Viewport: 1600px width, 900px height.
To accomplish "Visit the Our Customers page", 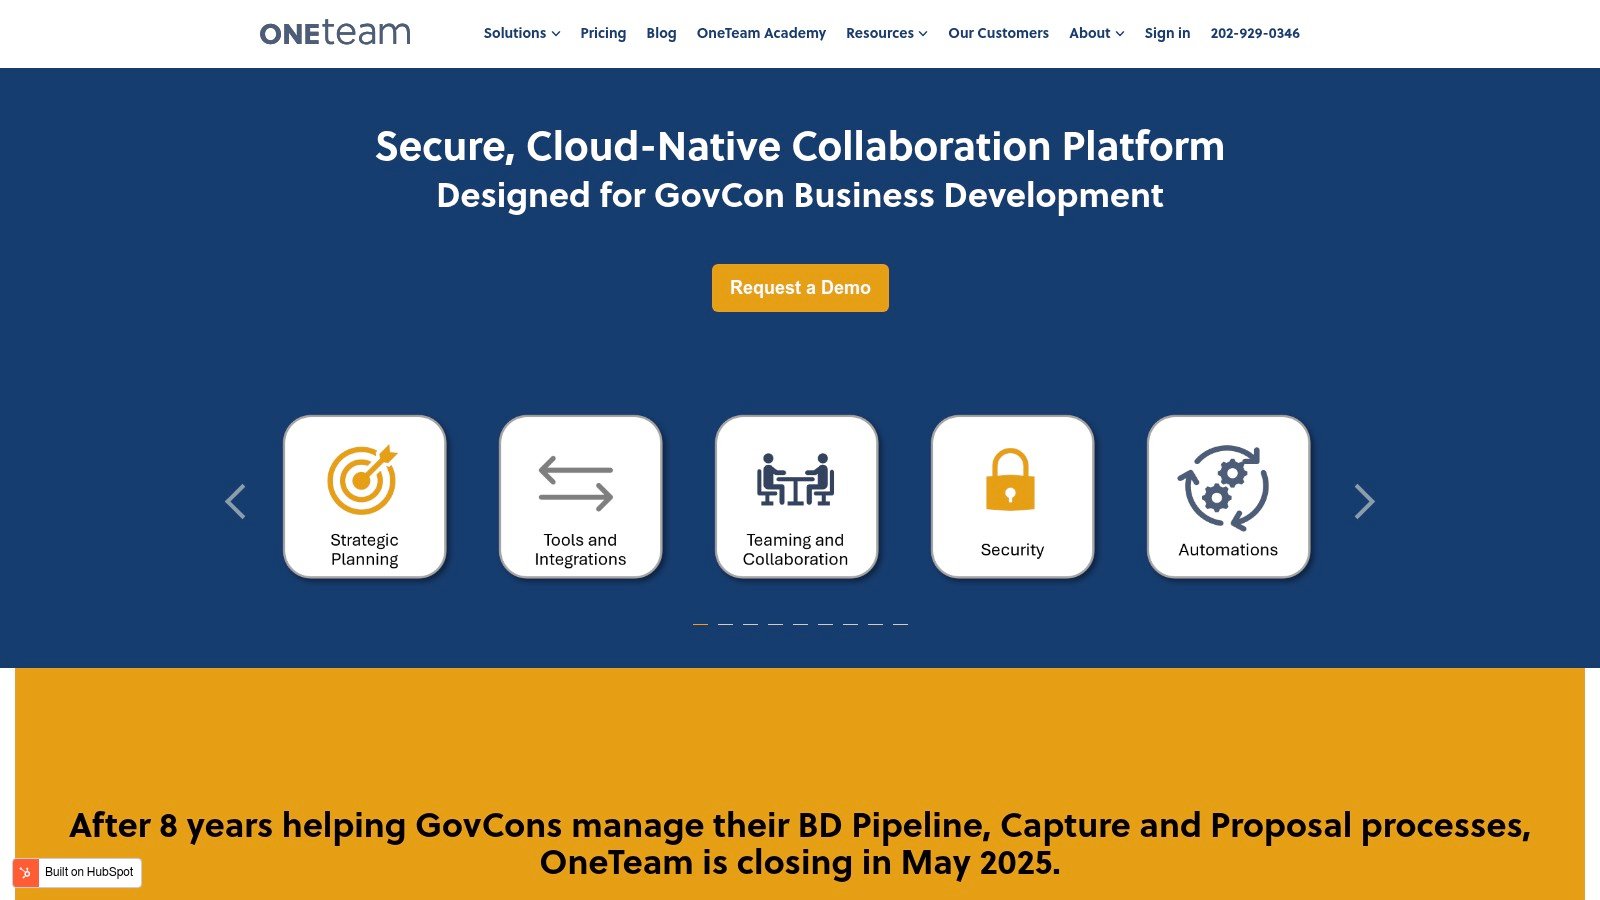I will [x=998, y=33].
